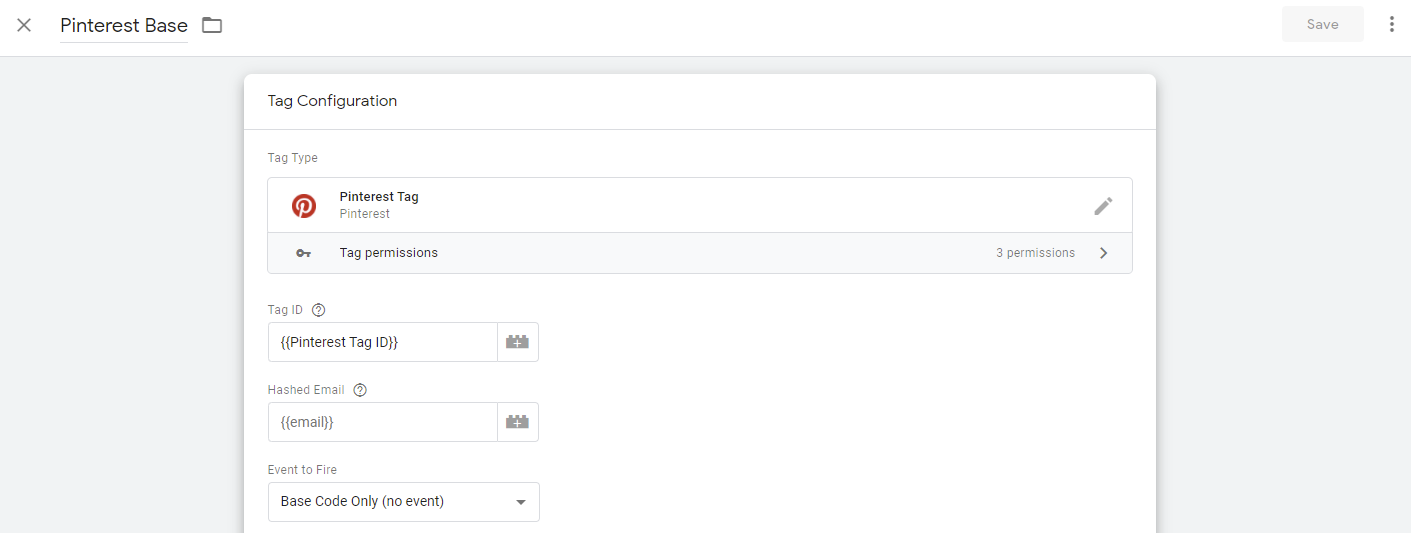Expand Tag permissions using the right chevron
Viewport: 1411px width, 533px height.
click(1104, 253)
